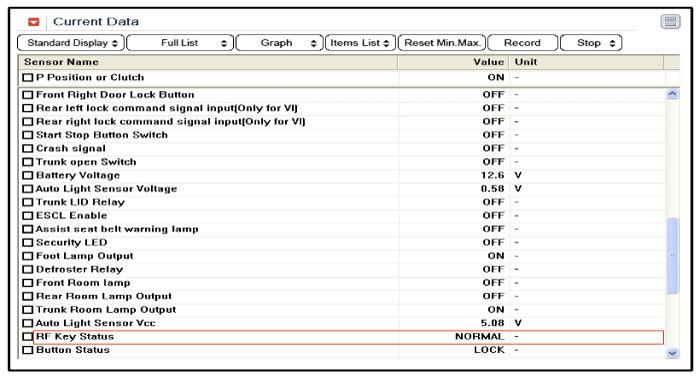Click the Reset Min.Max. button

coord(442,43)
